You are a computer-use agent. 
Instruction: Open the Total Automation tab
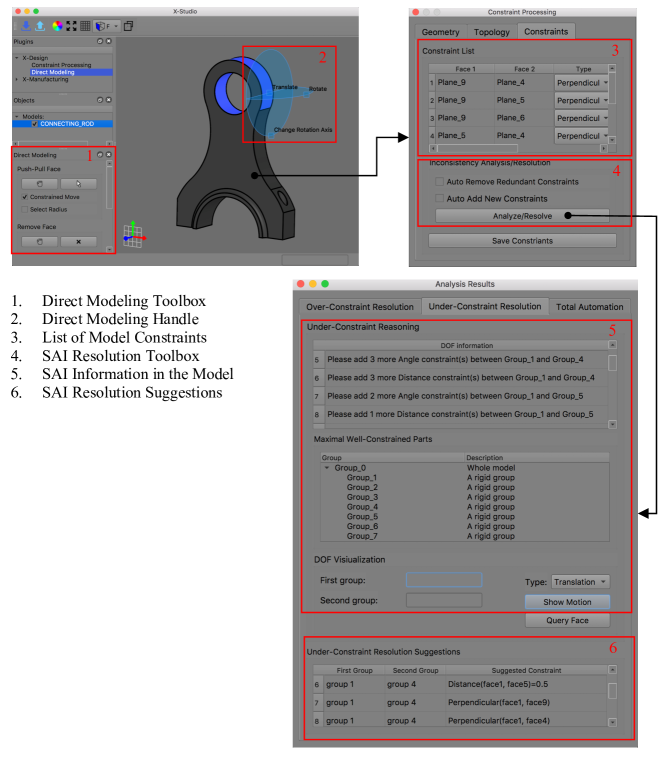pyautogui.click(x=589, y=307)
